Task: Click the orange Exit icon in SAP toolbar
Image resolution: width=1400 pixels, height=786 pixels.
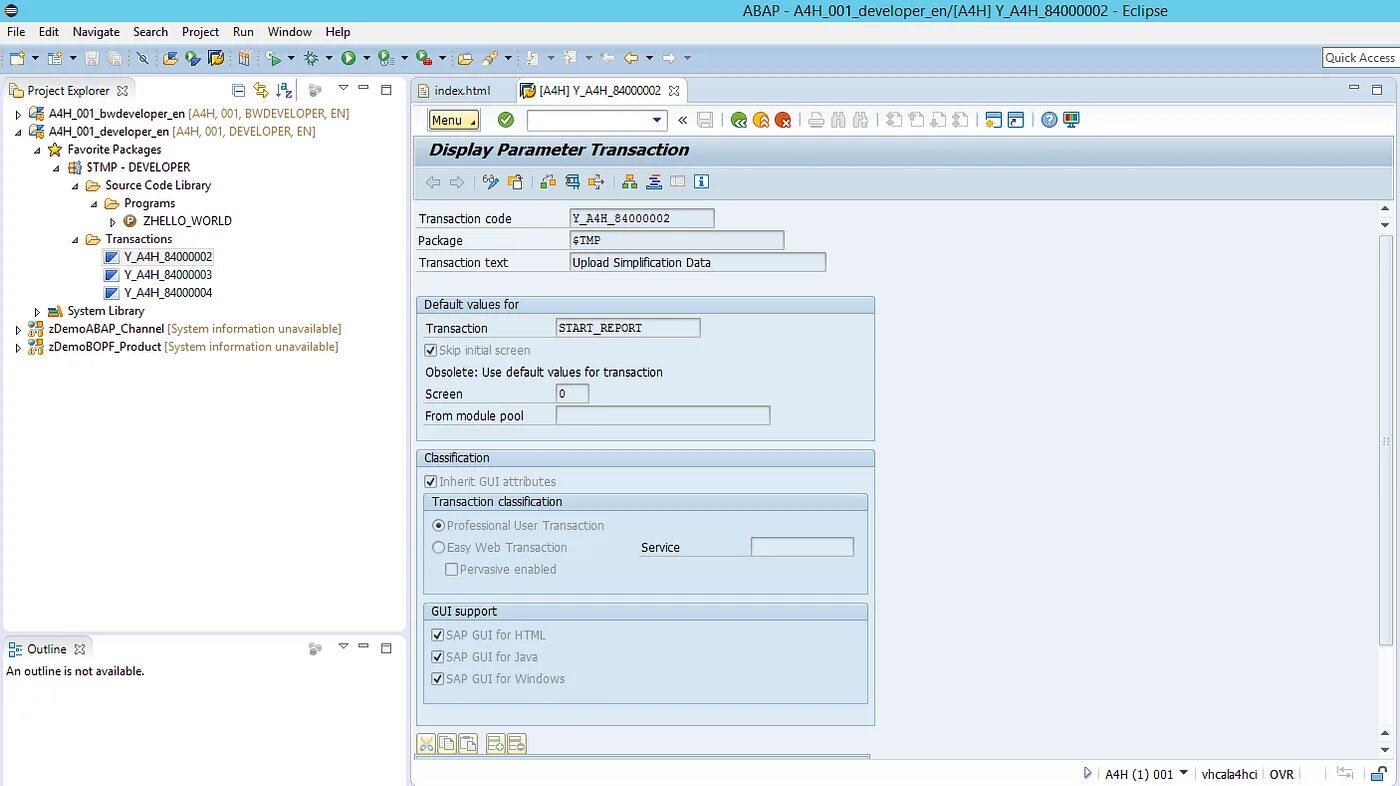Action: [x=760, y=120]
